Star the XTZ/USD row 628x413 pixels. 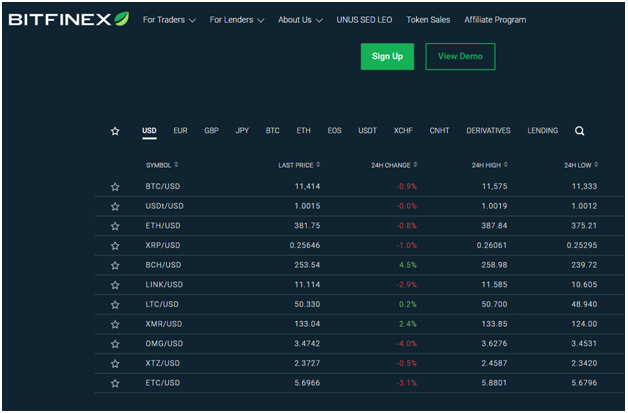115,363
